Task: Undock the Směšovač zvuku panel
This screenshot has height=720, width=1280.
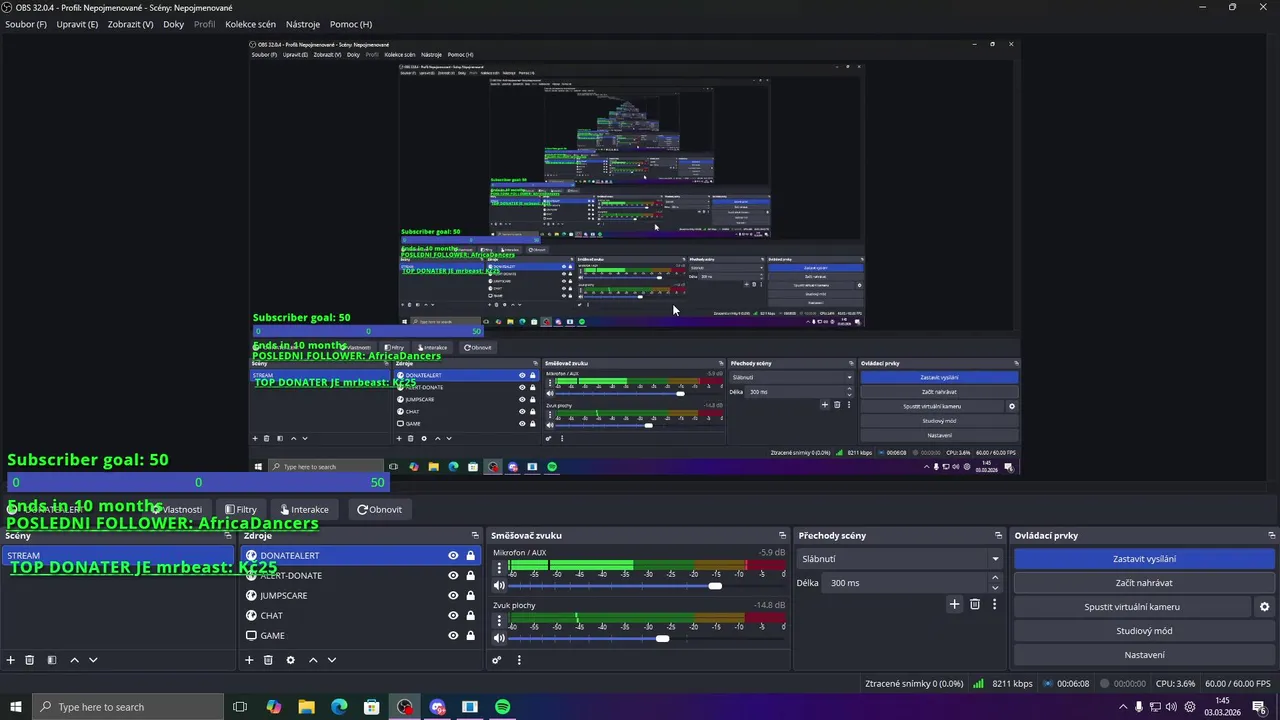Action: click(x=782, y=536)
